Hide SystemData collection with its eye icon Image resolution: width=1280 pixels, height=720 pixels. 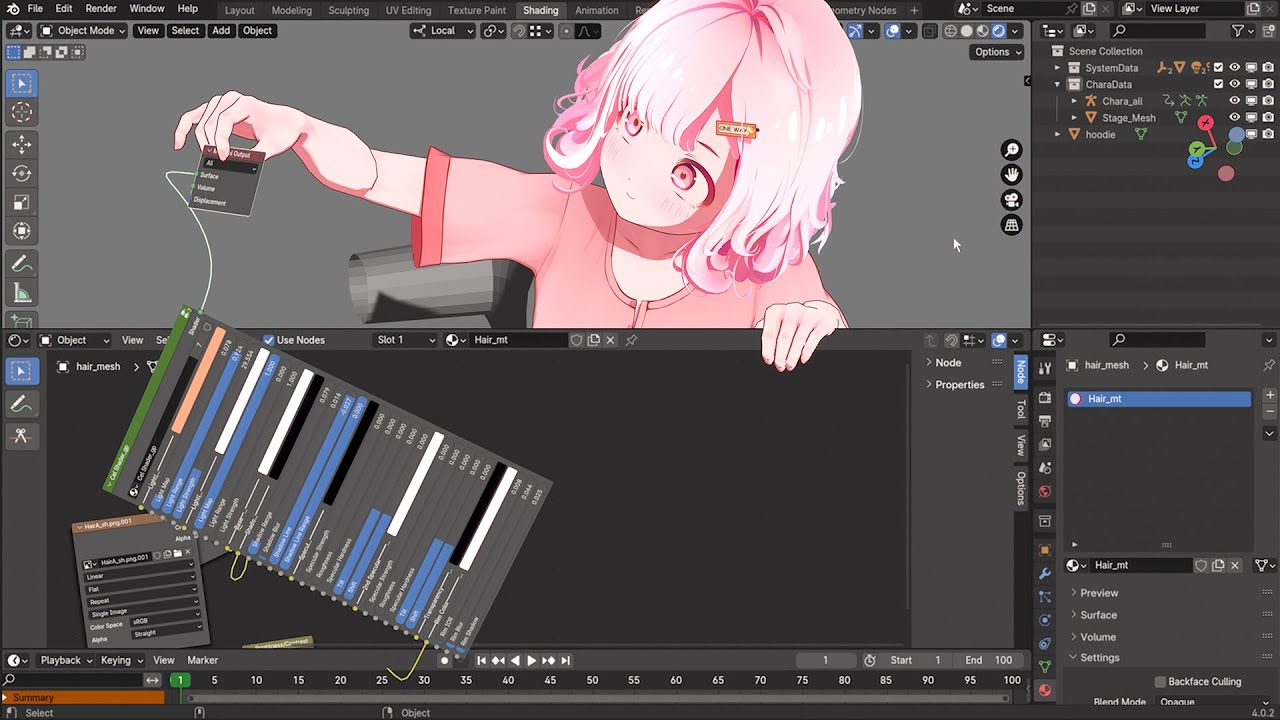coord(1235,68)
